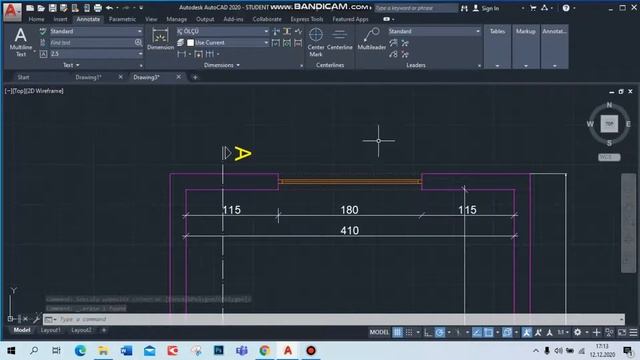Click the Sign In button
The width and height of the screenshot is (640, 360).
[486, 8]
